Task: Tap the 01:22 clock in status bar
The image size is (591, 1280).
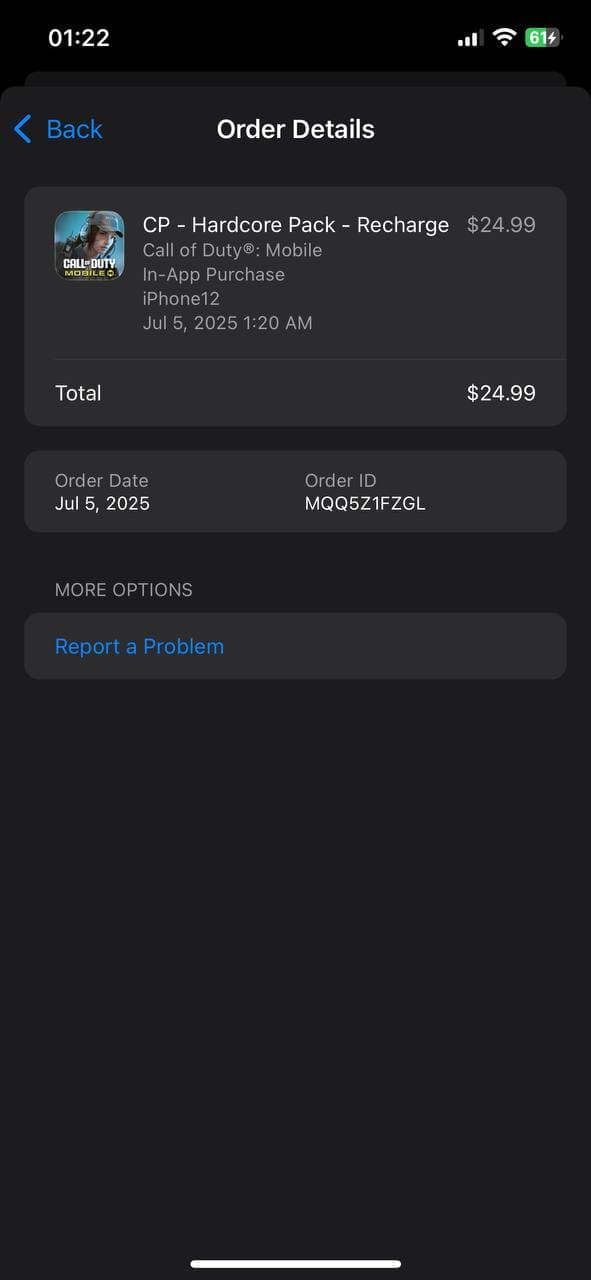Action: click(x=79, y=38)
